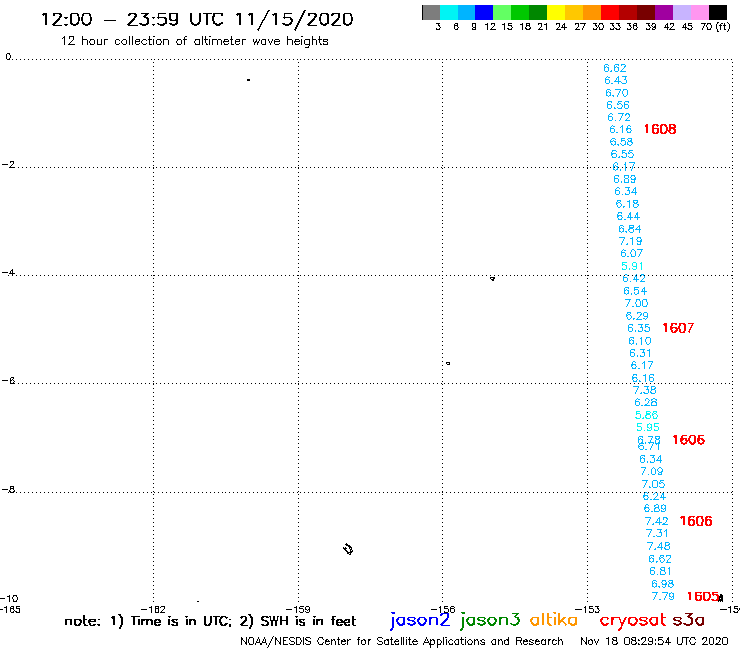The width and height of the screenshot is (740, 650).
Task: Click the wave height value 6.58
Action: click(621, 142)
